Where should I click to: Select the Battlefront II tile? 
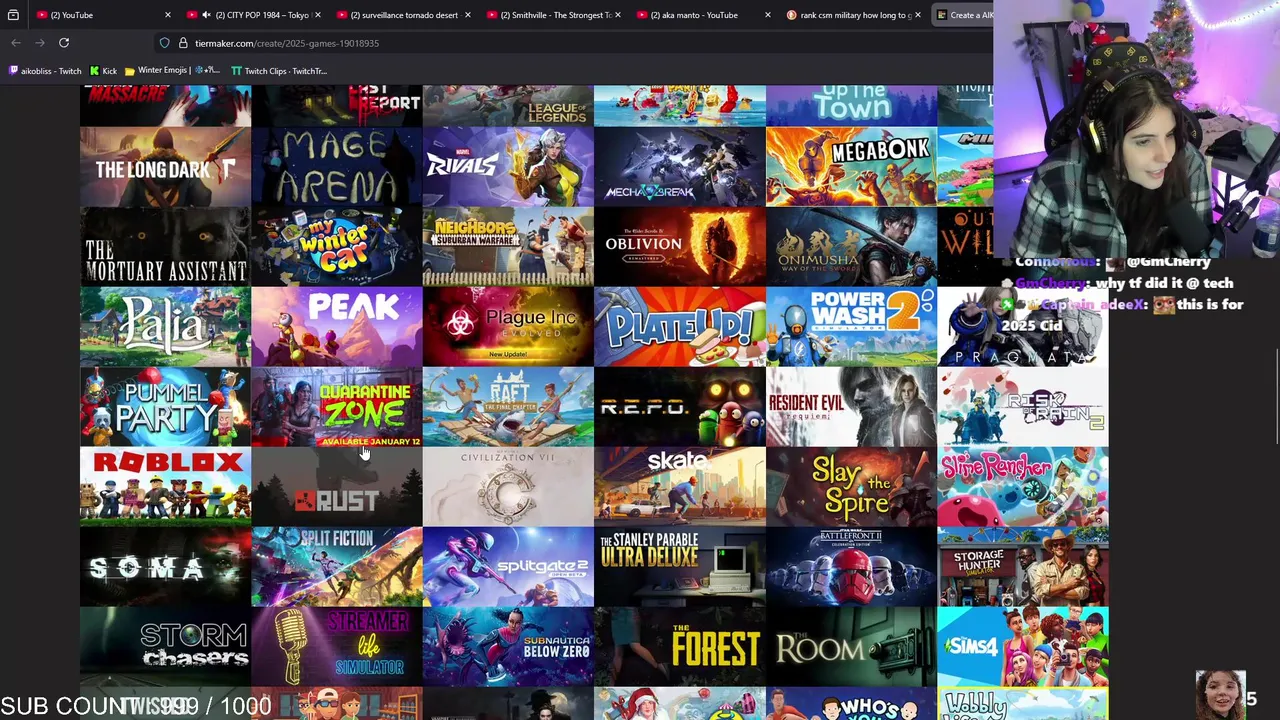[x=851, y=567]
